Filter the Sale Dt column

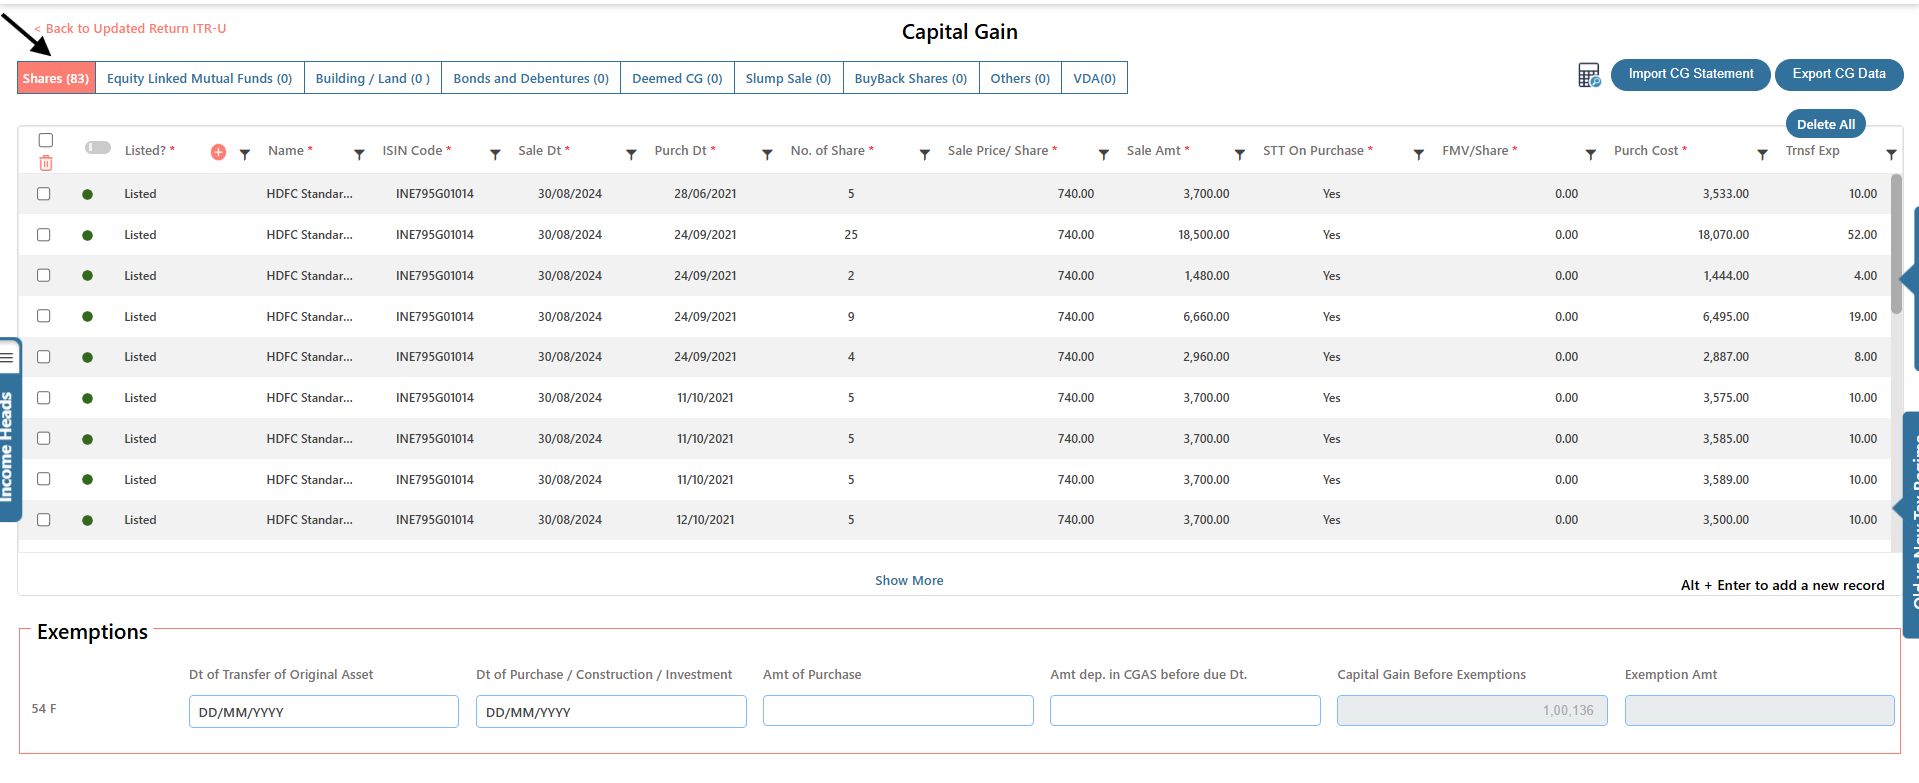click(631, 155)
